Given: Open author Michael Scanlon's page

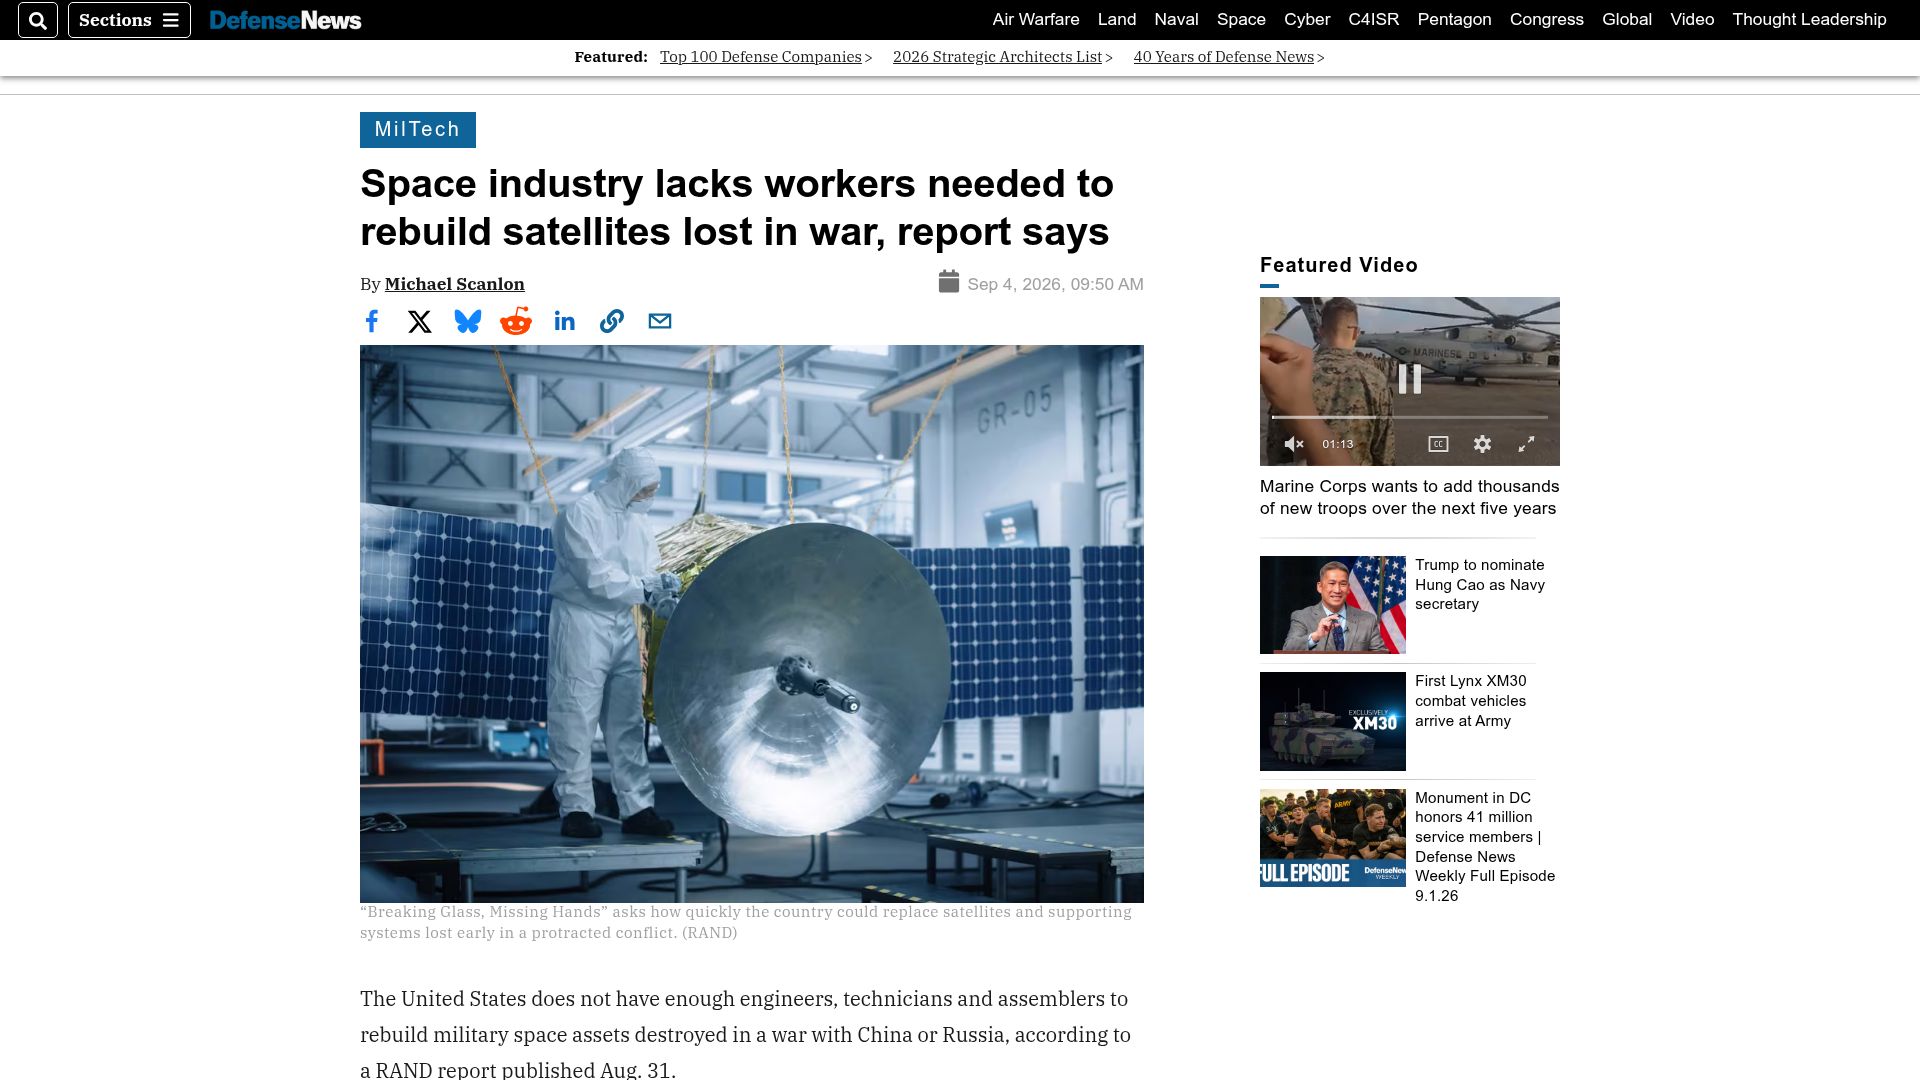Looking at the screenshot, I should click(454, 284).
